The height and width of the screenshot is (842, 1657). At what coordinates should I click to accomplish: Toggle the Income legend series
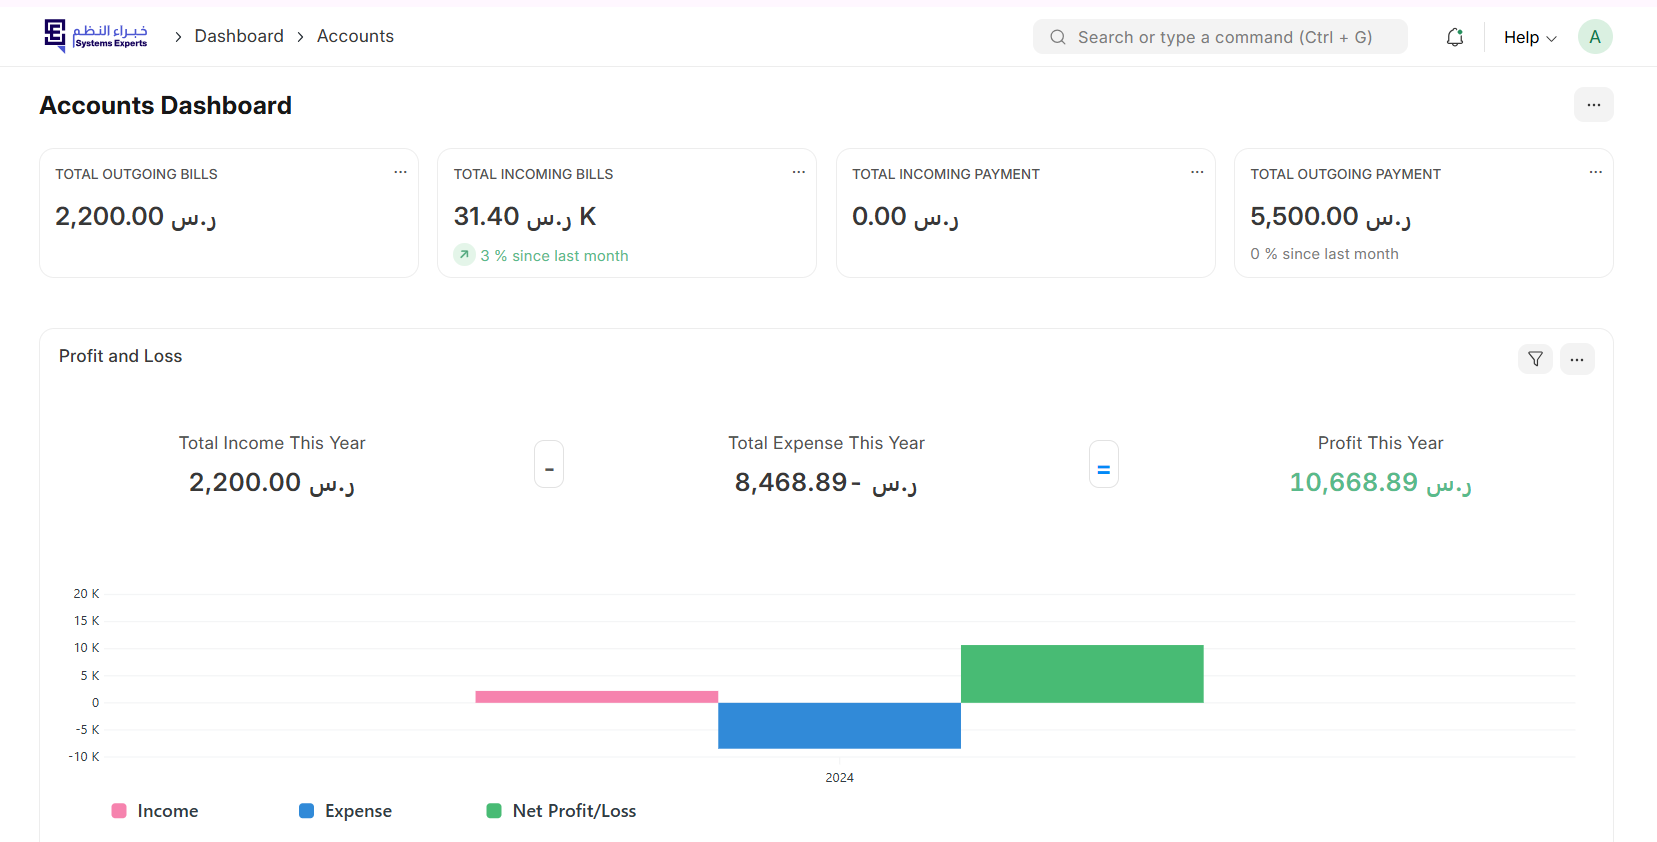[x=155, y=811]
